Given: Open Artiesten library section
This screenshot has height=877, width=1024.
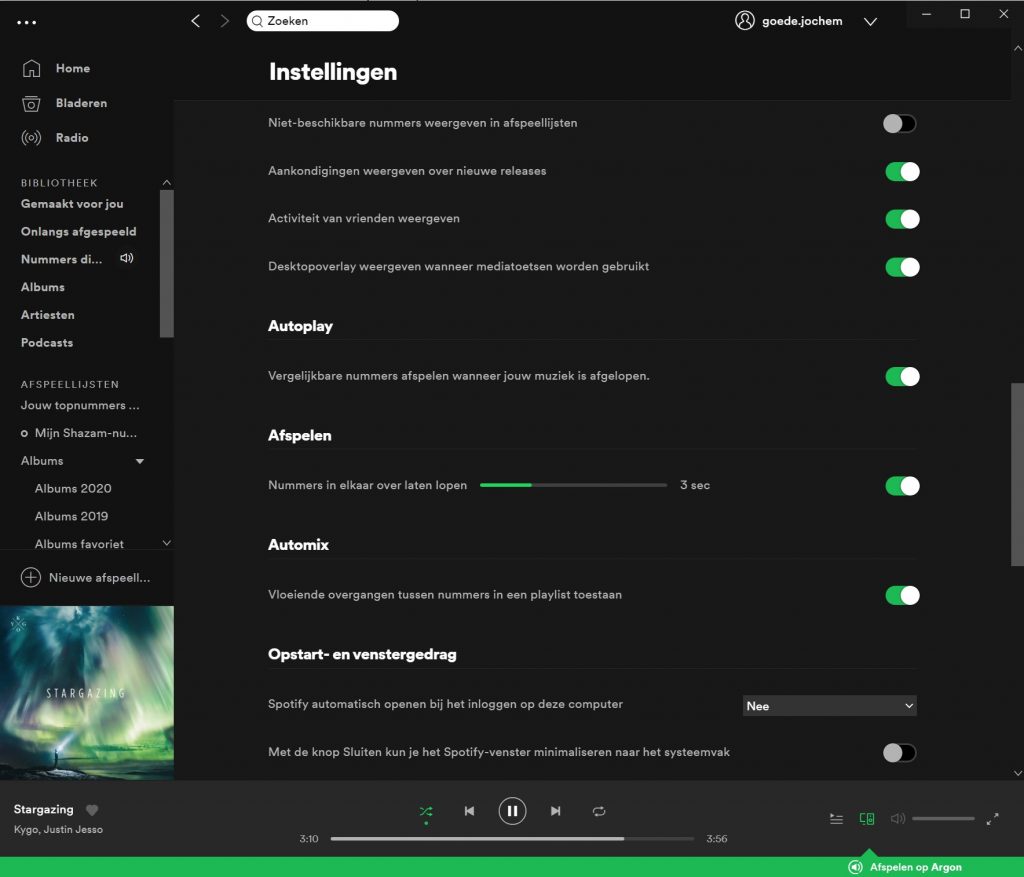Looking at the screenshot, I should pyautogui.click(x=48, y=315).
